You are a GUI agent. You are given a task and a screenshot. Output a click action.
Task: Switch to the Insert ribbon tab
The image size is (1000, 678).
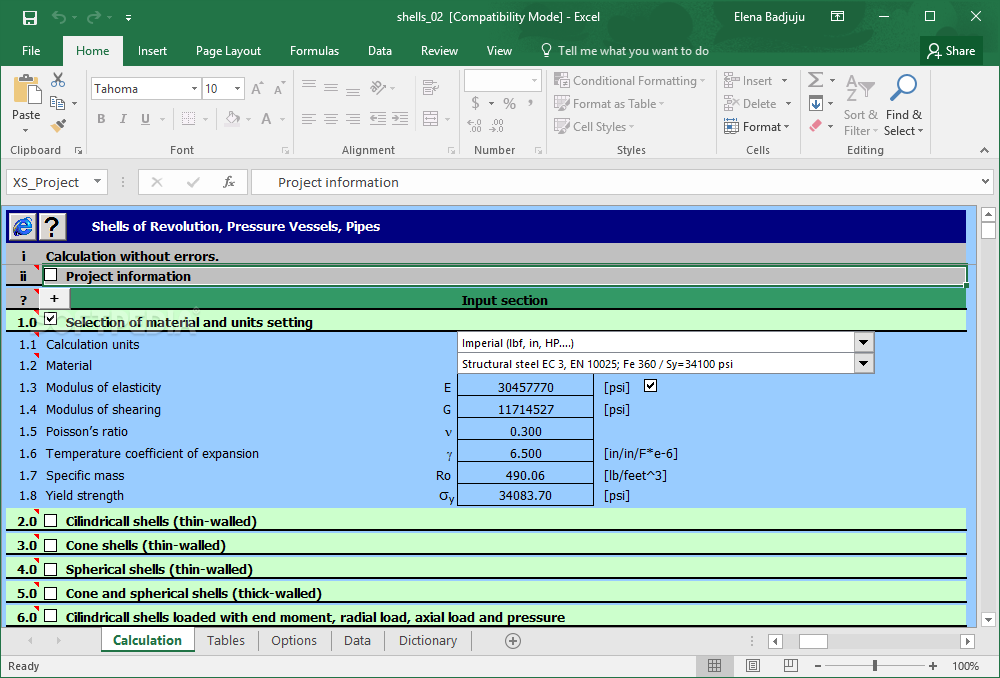tap(152, 51)
